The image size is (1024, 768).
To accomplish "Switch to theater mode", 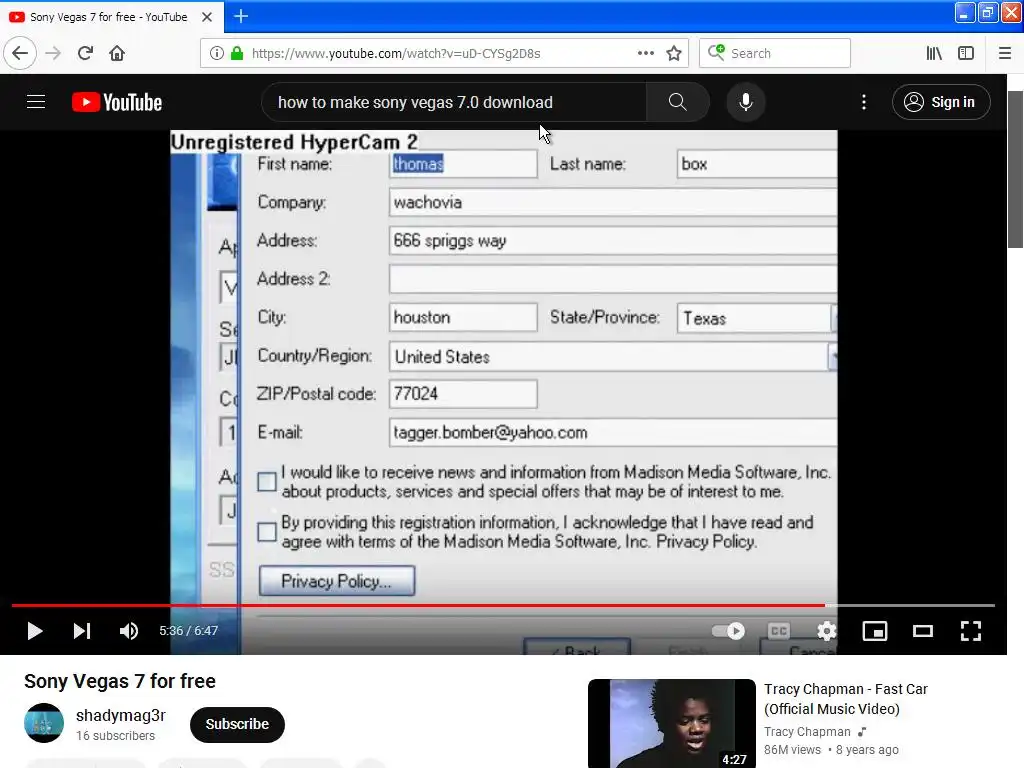I will [923, 631].
